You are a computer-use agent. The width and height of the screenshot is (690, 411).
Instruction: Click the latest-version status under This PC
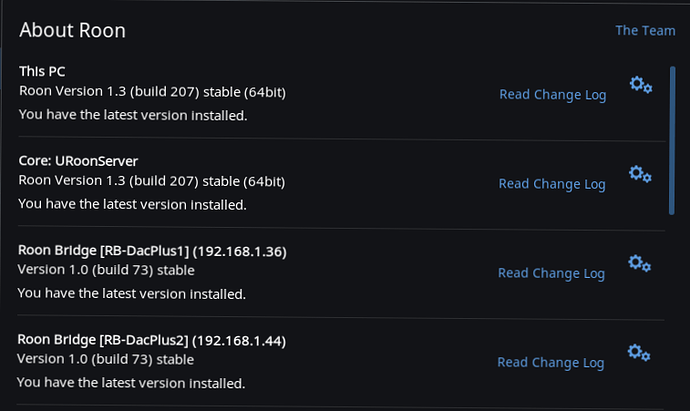pyautogui.click(x=133, y=115)
